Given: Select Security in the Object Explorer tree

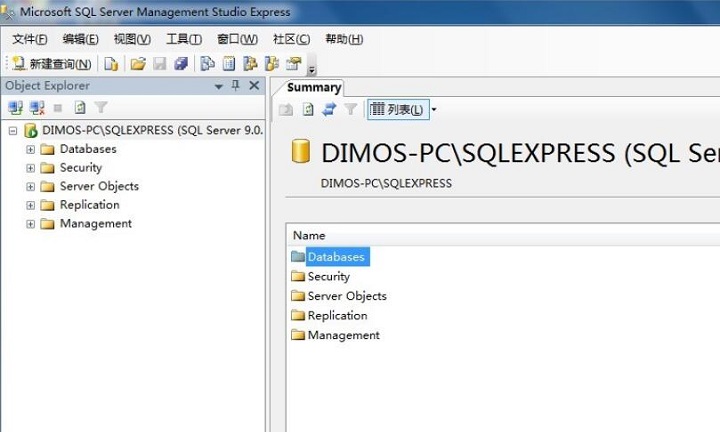Looking at the screenshot, I should coord(81,168).
